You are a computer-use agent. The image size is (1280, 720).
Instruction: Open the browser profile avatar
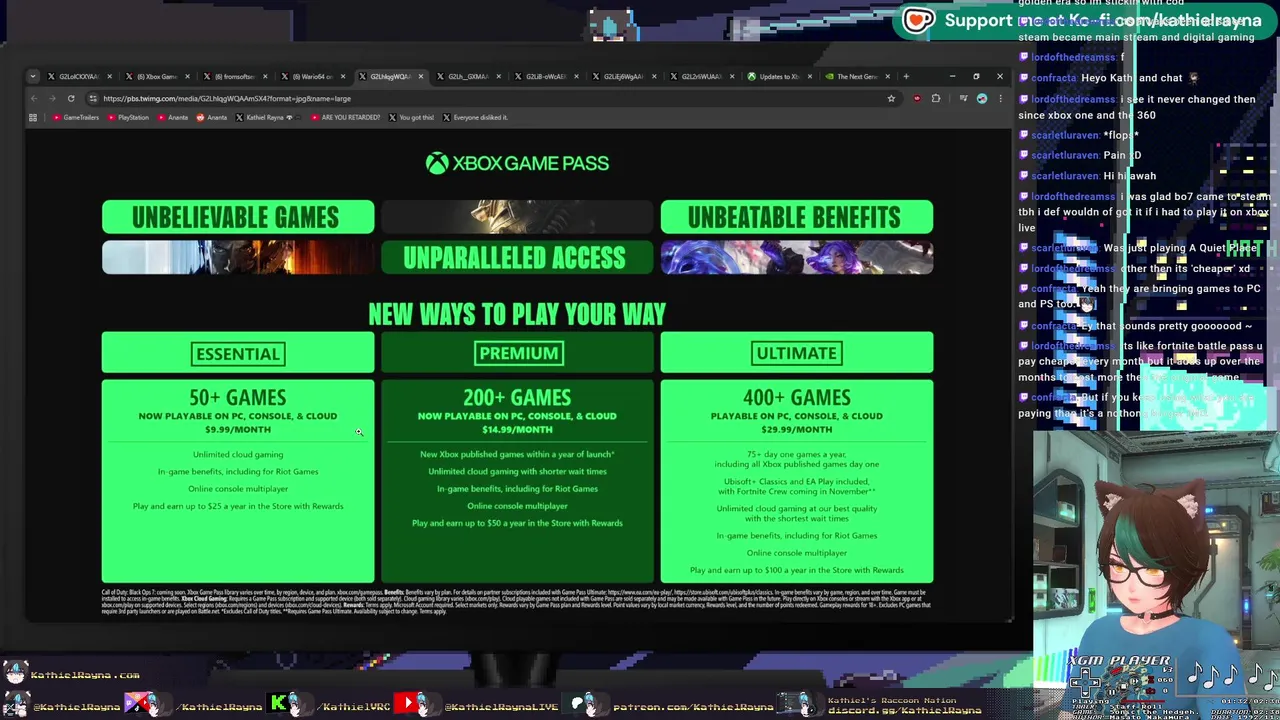point(982,98)
